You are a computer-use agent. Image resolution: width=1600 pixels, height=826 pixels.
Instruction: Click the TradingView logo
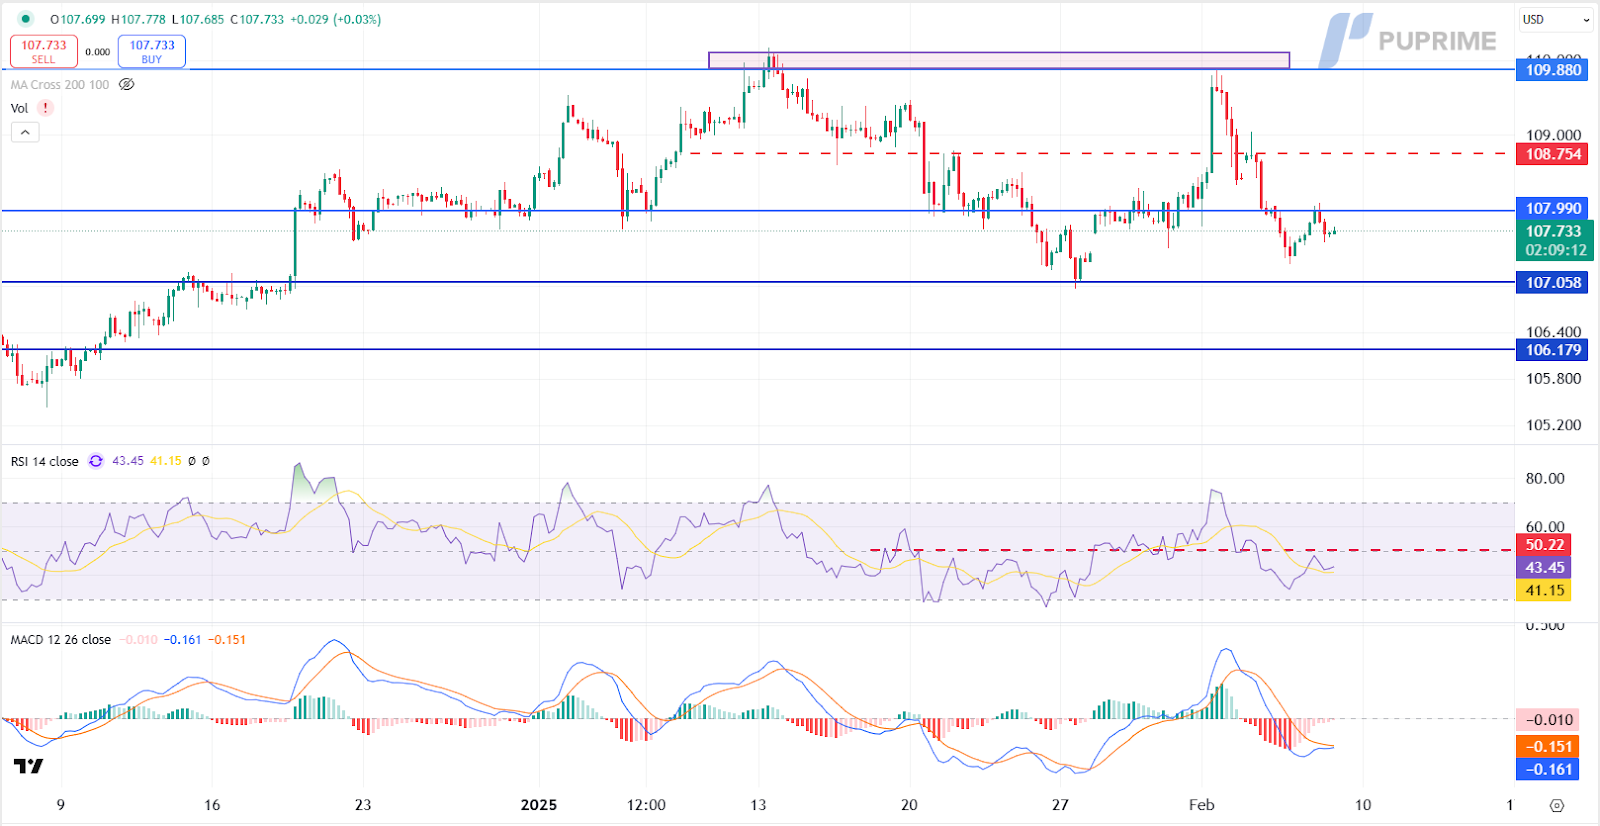28,766
